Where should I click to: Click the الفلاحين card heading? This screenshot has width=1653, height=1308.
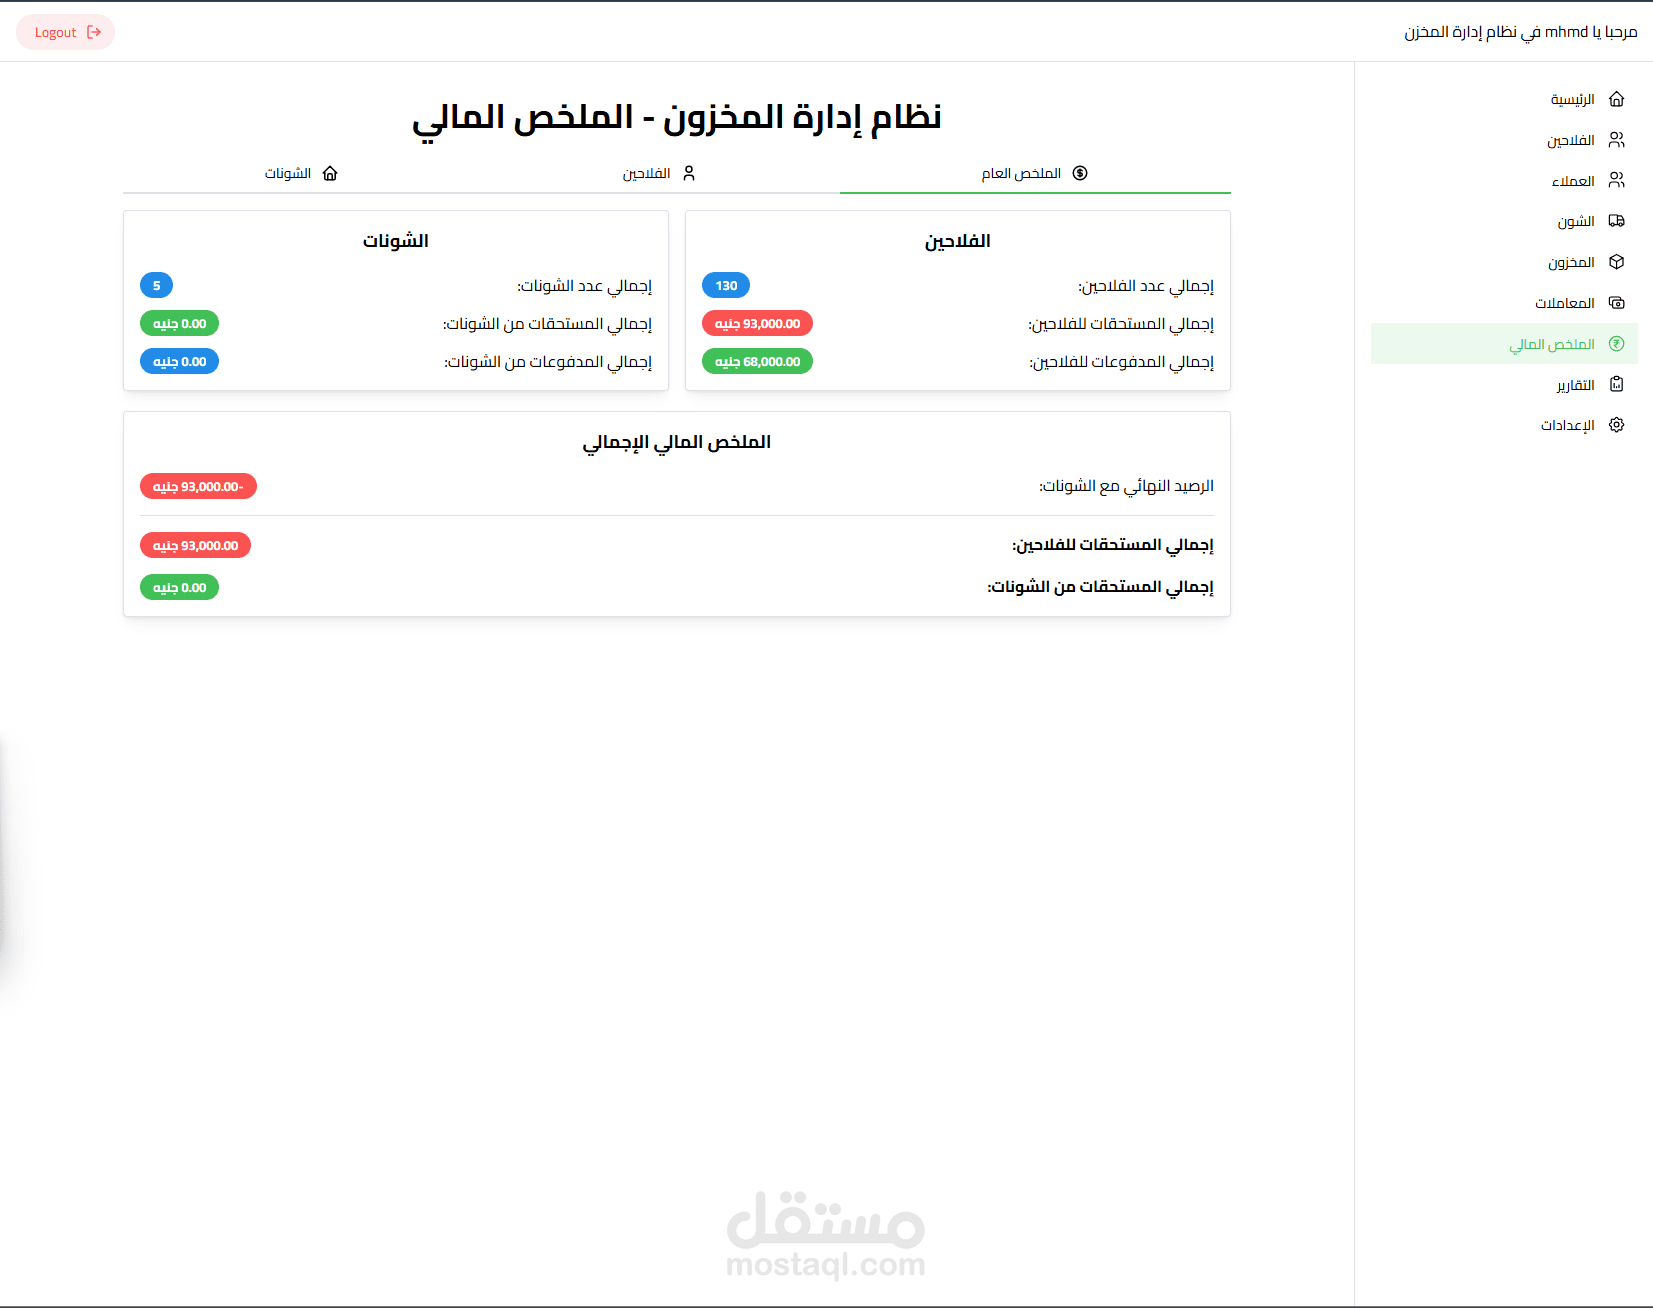coord(957,241)
